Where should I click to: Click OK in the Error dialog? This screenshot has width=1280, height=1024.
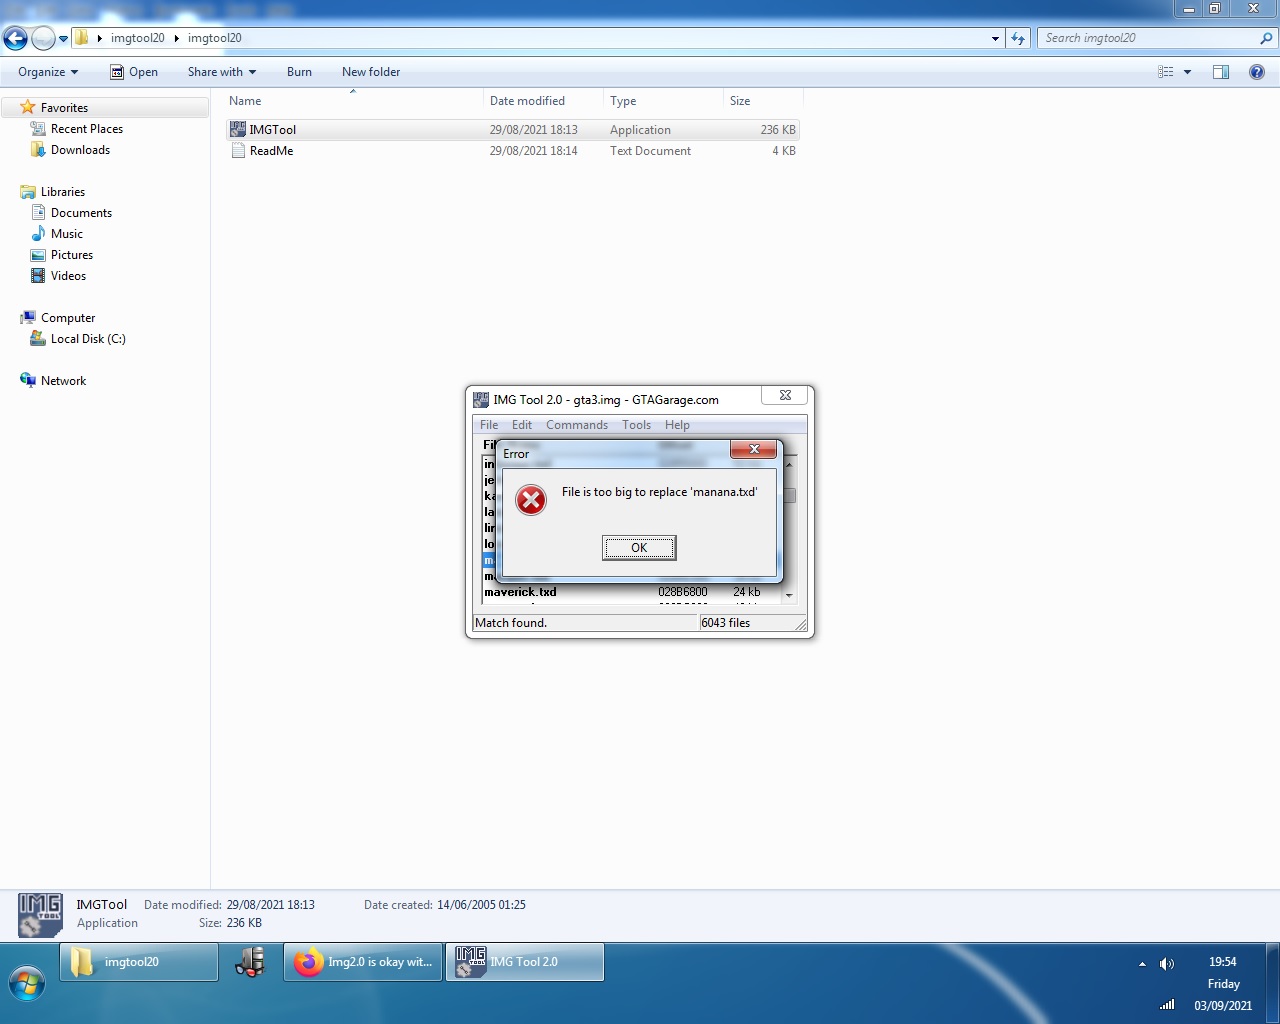(x=639, y=548)
